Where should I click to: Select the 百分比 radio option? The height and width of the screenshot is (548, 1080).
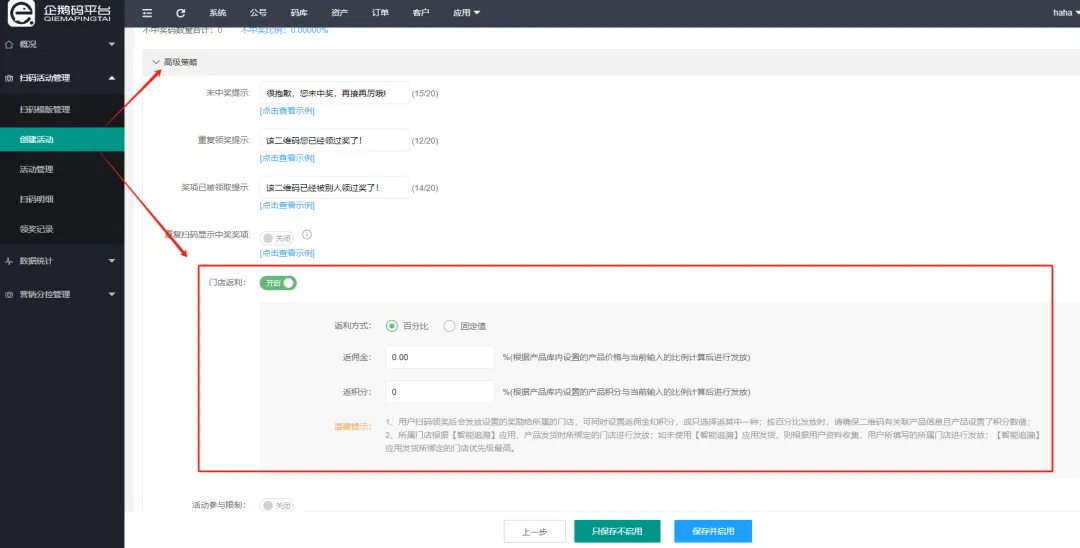(392, 326)
